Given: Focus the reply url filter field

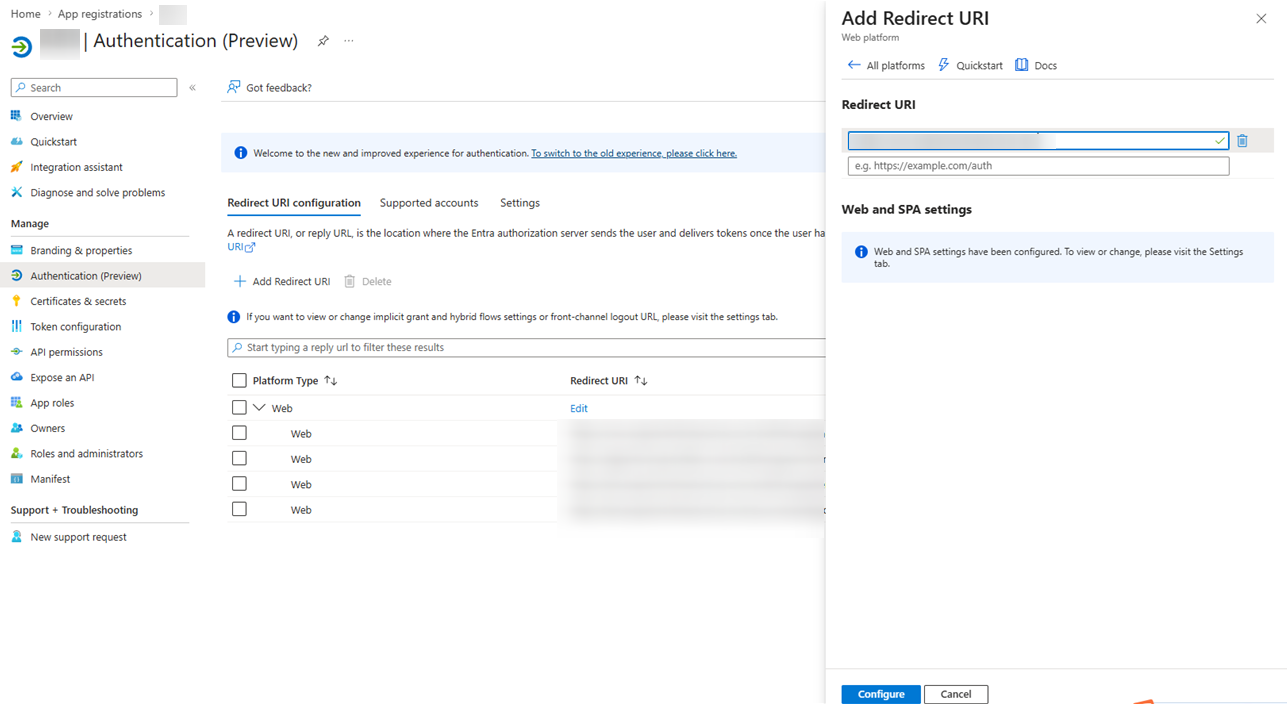Looking at the screenshot, I should [526, 348].
